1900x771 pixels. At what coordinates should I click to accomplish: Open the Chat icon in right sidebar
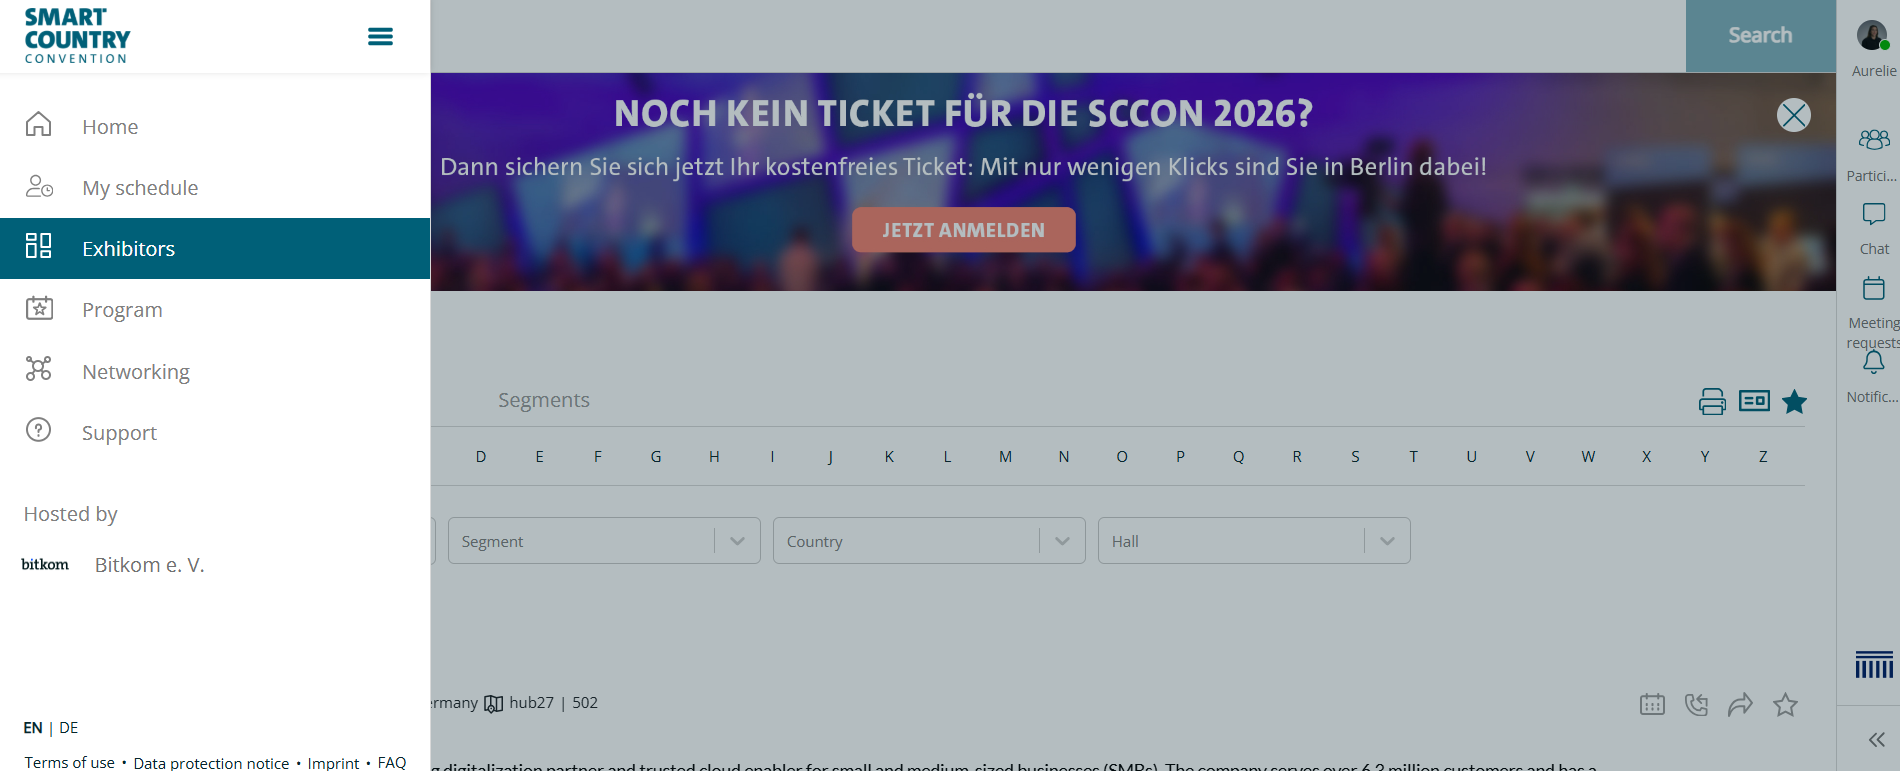1873,214
